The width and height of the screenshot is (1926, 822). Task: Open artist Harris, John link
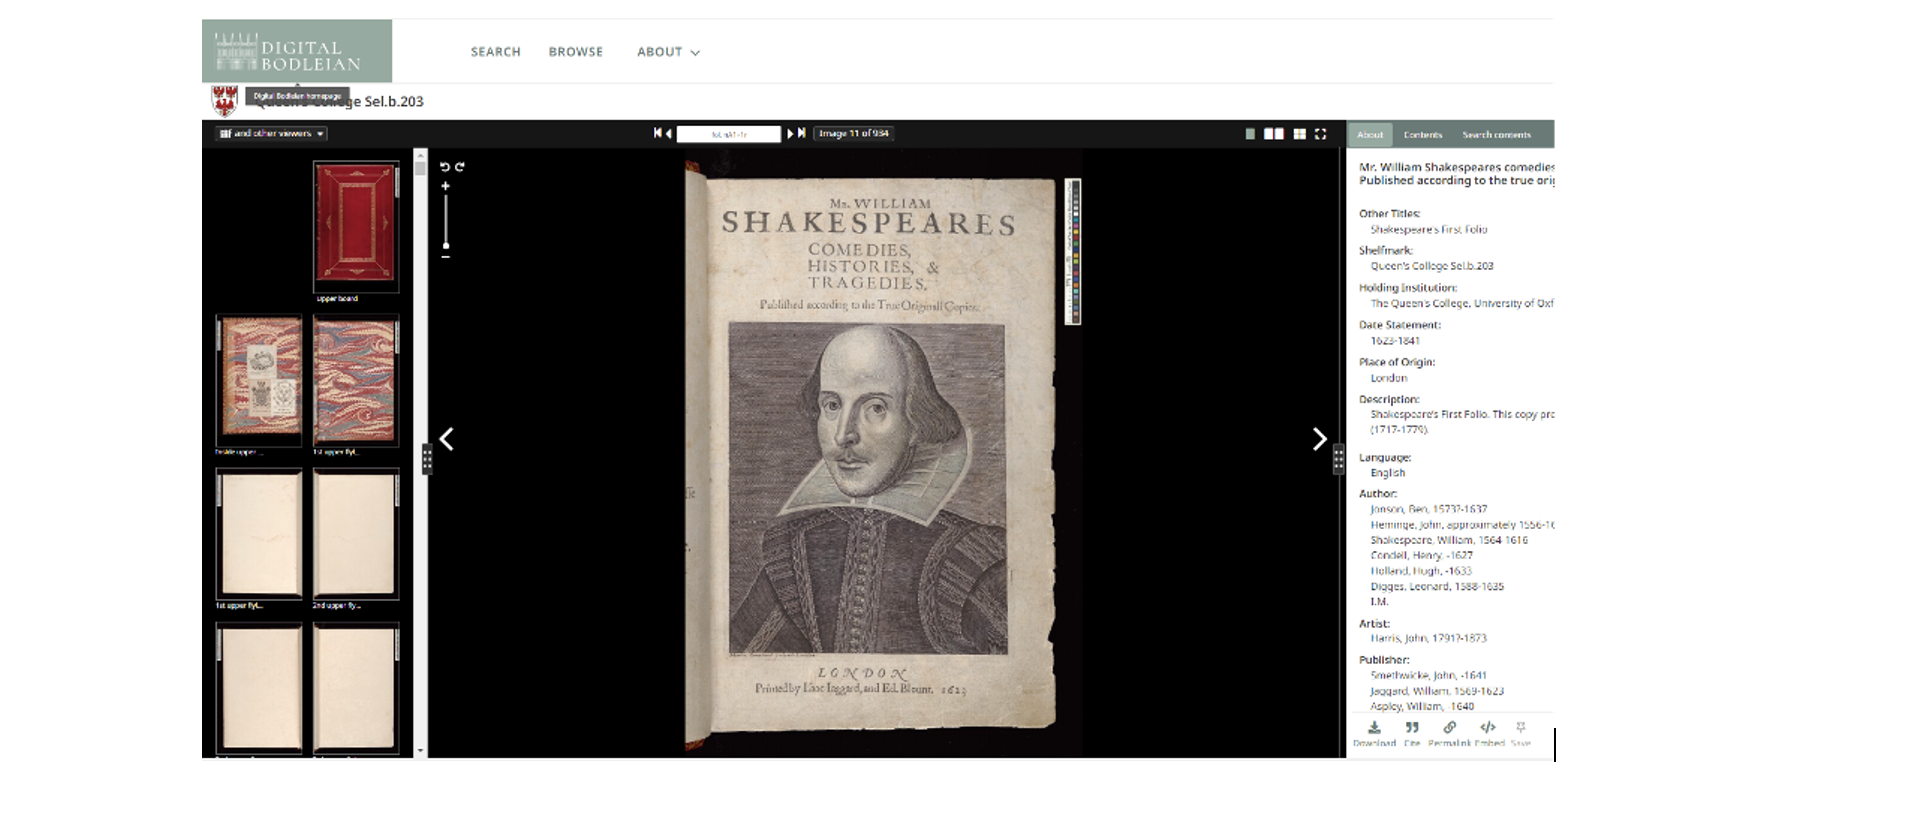(x=1428, y=638)
